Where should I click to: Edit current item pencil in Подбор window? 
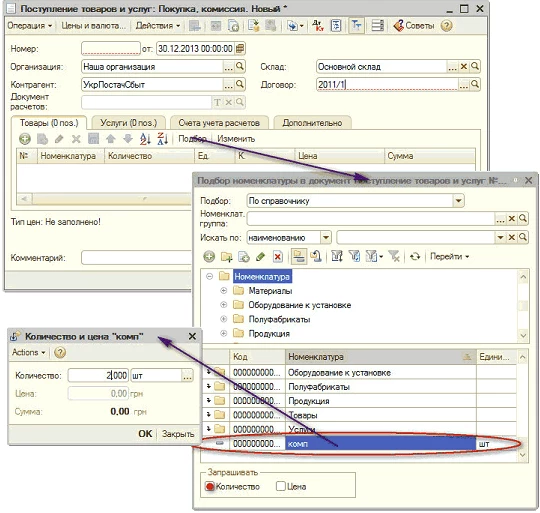(261, 256)
